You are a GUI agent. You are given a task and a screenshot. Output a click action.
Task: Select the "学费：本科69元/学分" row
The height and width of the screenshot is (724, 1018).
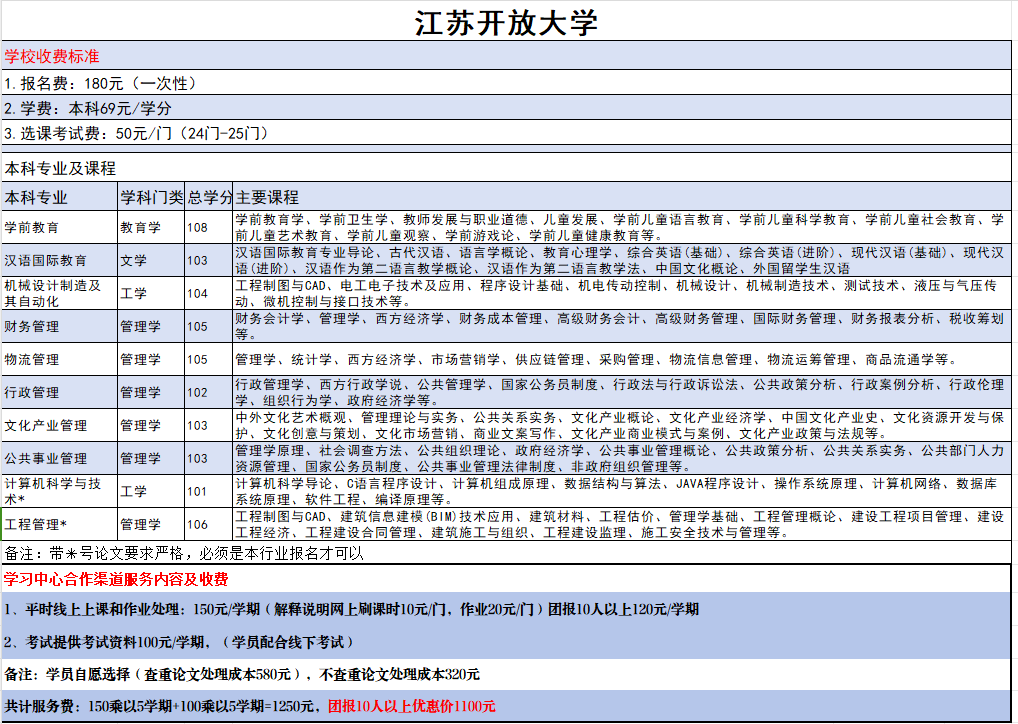click(506, 108)
